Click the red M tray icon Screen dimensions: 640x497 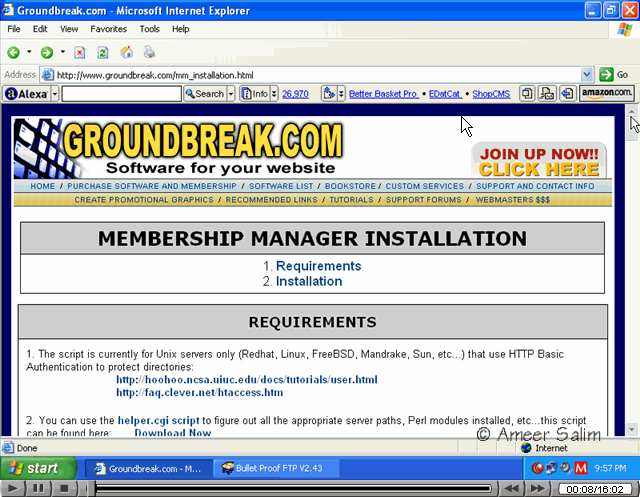581,468
